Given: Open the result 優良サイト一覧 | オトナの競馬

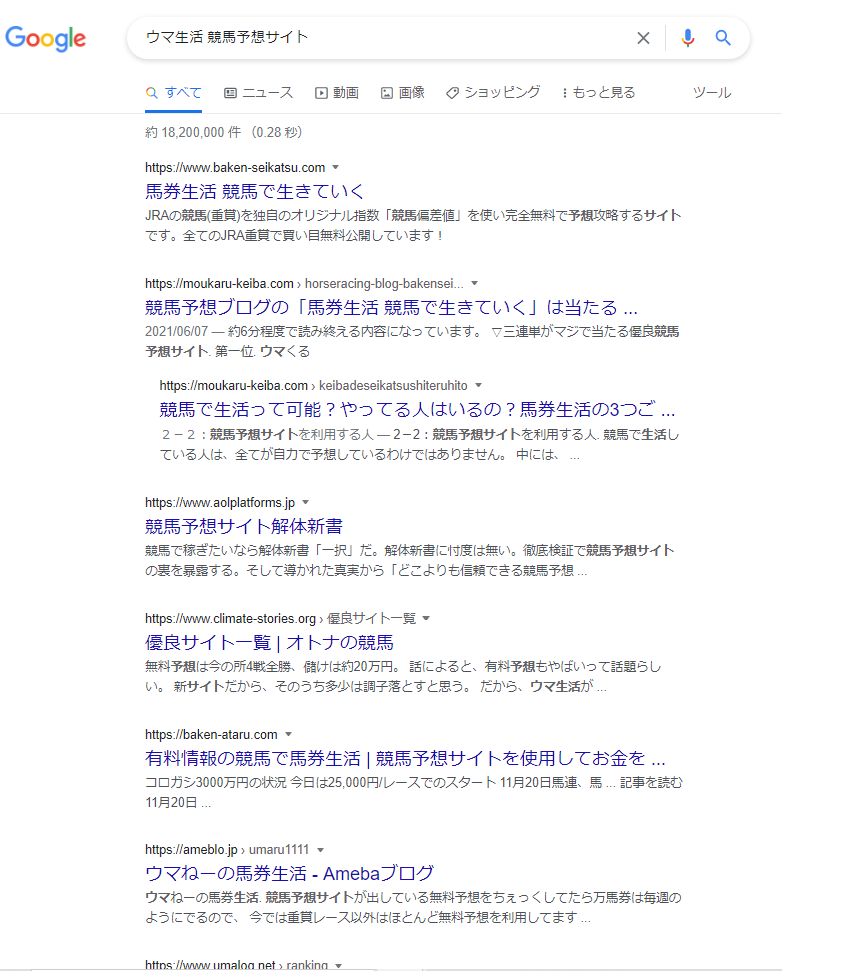Looking at the screenshot, I should [x=269, y=642].
